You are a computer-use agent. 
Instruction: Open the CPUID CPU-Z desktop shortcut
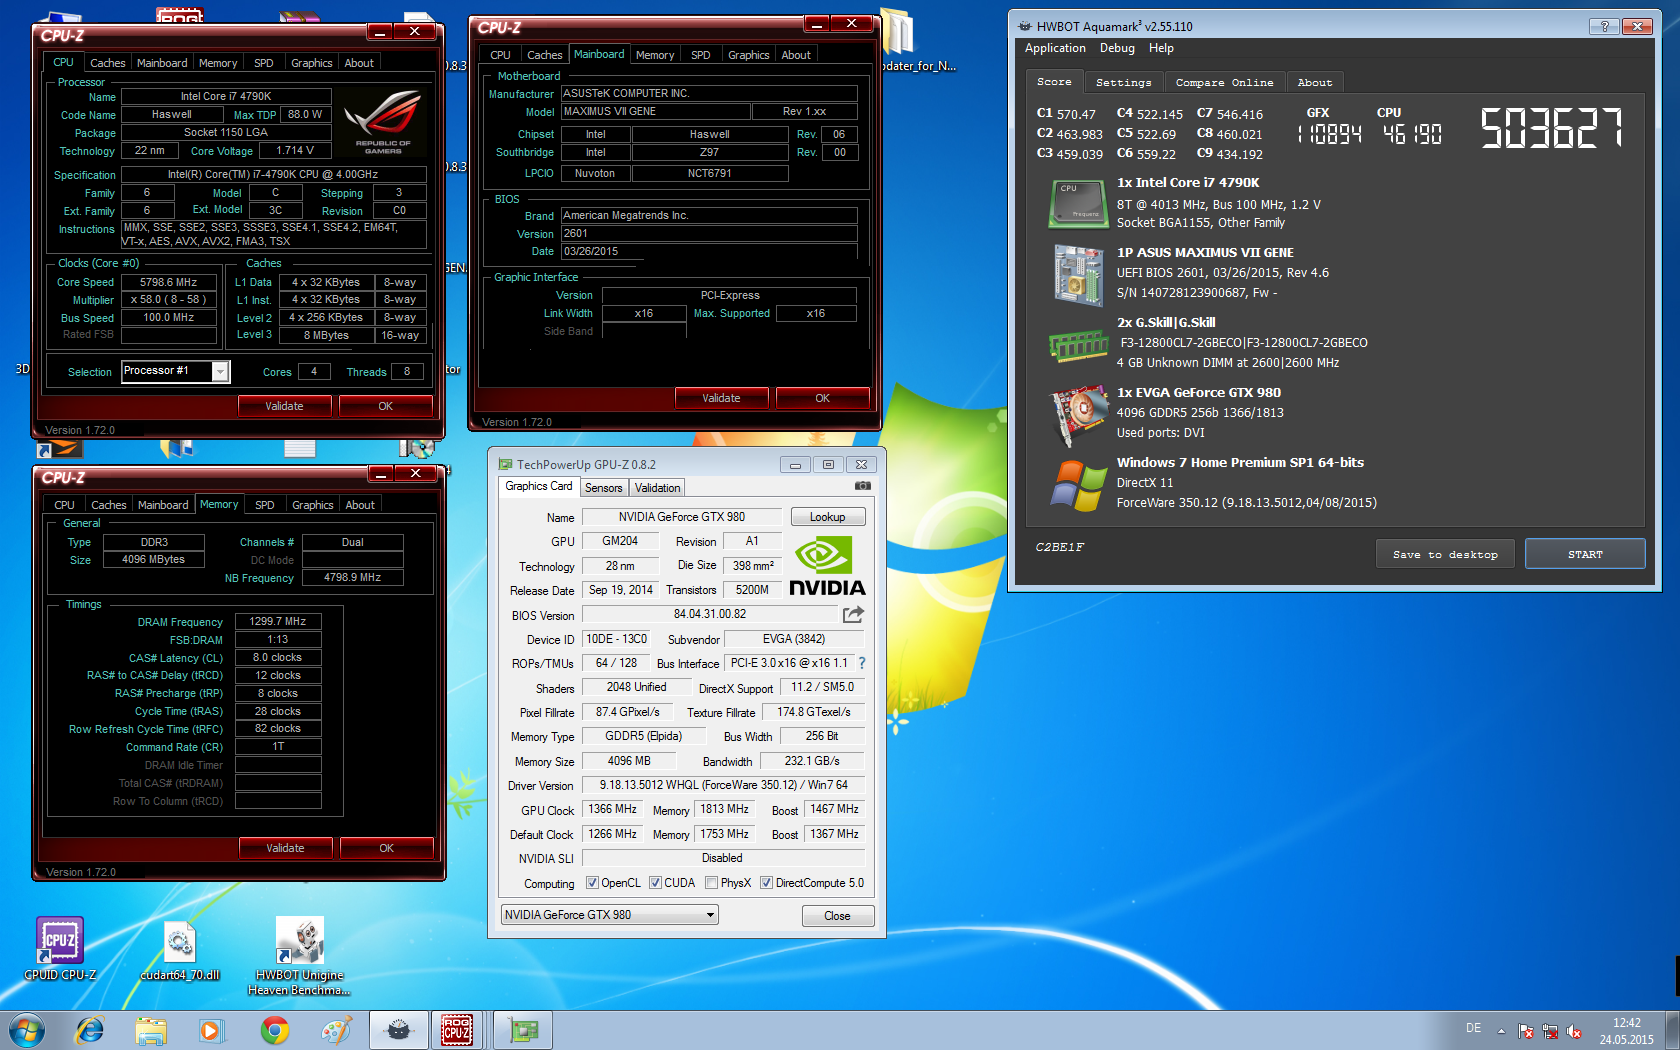(x=60, y=949)
